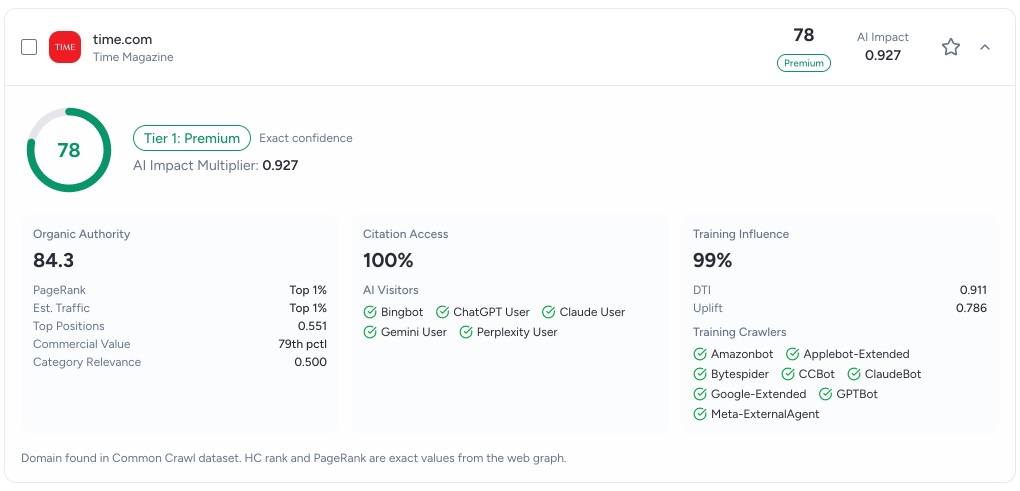
Task: Click the Organic Authority card heading
Action: coord(82,234)
